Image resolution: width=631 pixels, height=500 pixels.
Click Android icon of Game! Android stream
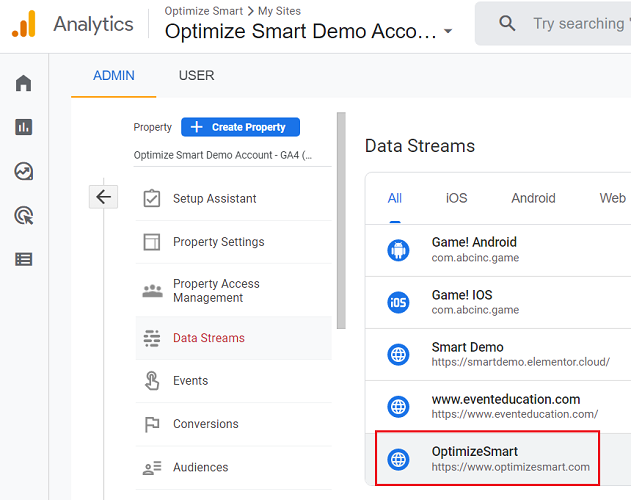pyautogui.click(x=398, y=250)
